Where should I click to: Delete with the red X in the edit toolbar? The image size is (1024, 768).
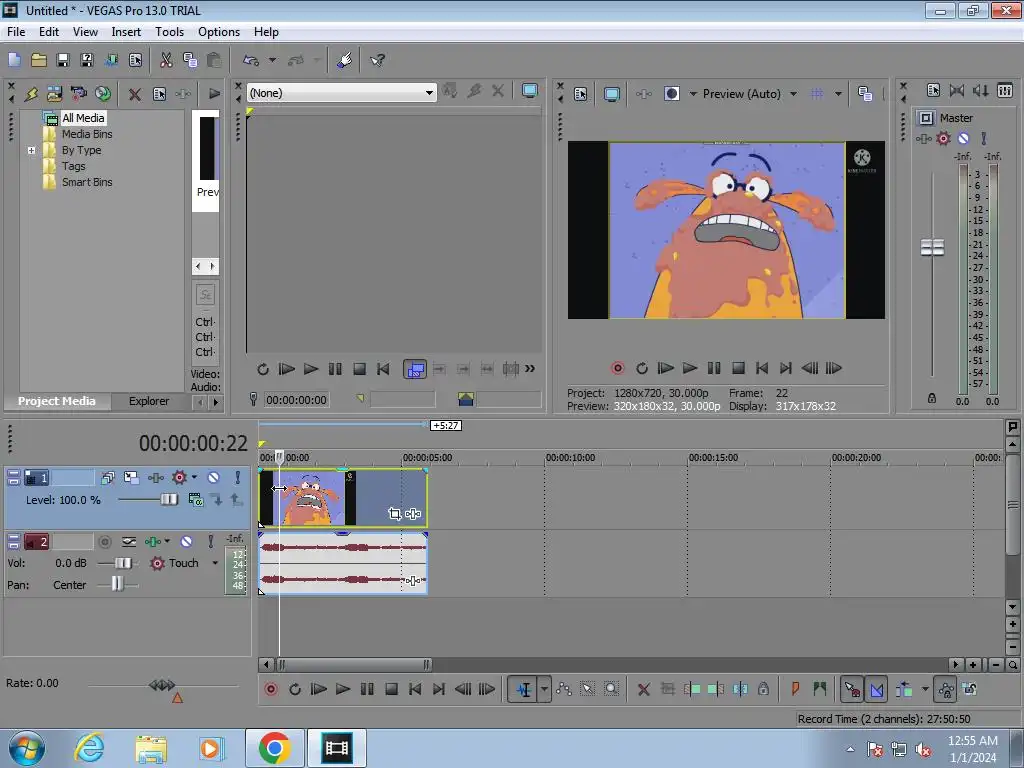click(x=643, y=689)
